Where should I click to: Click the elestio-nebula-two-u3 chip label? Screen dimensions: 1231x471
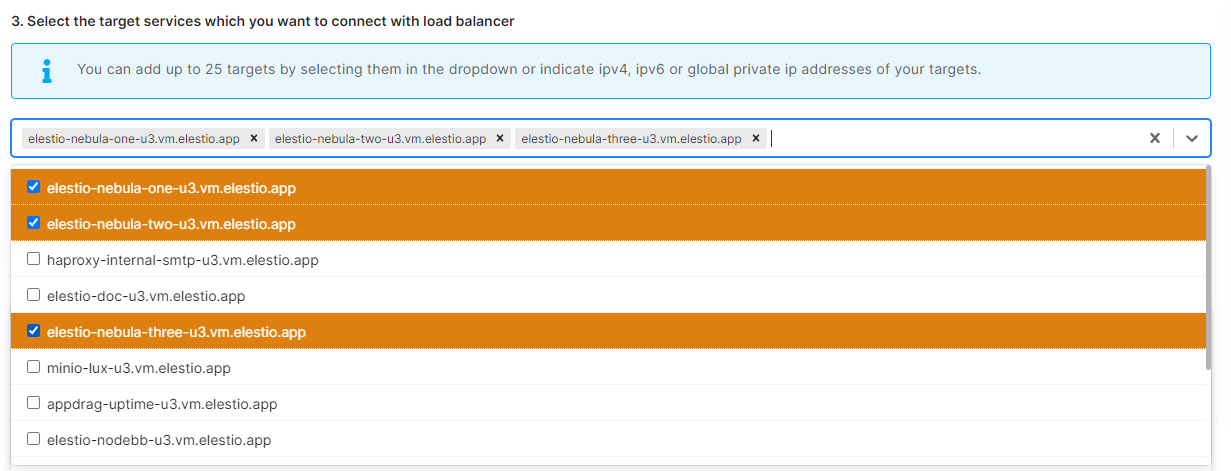click(x=380, y=139)
